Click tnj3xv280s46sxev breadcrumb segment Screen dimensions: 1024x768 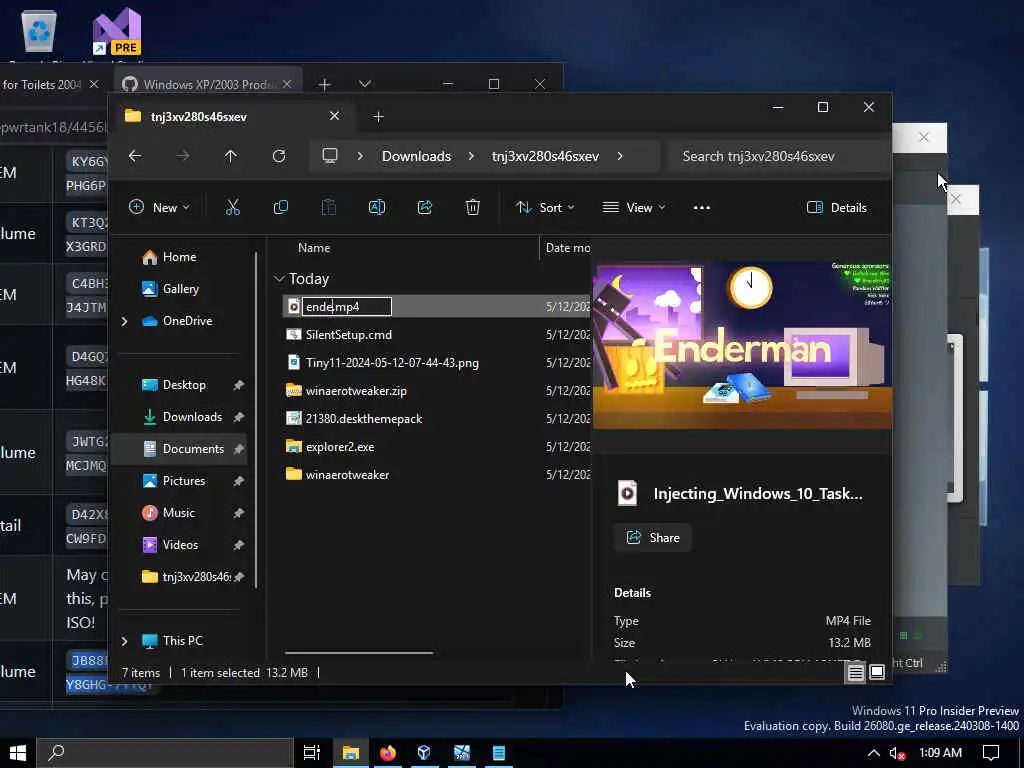tap(545, 156)
